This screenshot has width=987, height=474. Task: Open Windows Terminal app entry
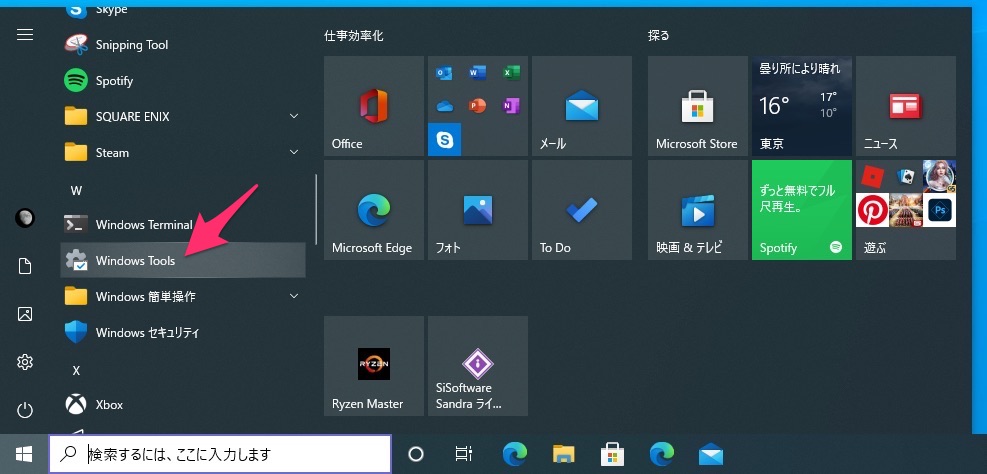click(183, 224)
